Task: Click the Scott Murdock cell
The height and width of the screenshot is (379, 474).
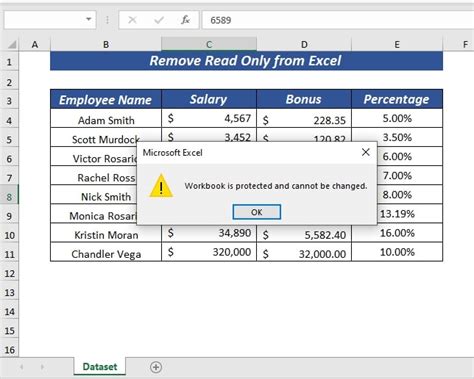Action: 106,137
